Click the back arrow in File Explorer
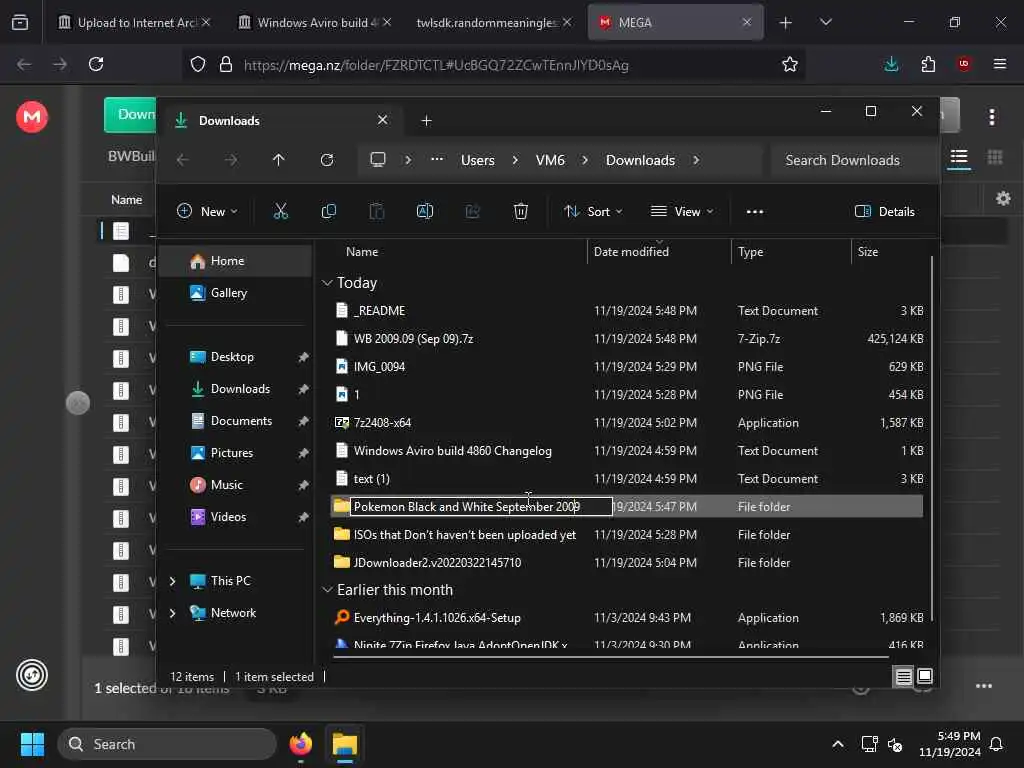Viewport: 1024px width, 768px height. [x=182, y=160]
